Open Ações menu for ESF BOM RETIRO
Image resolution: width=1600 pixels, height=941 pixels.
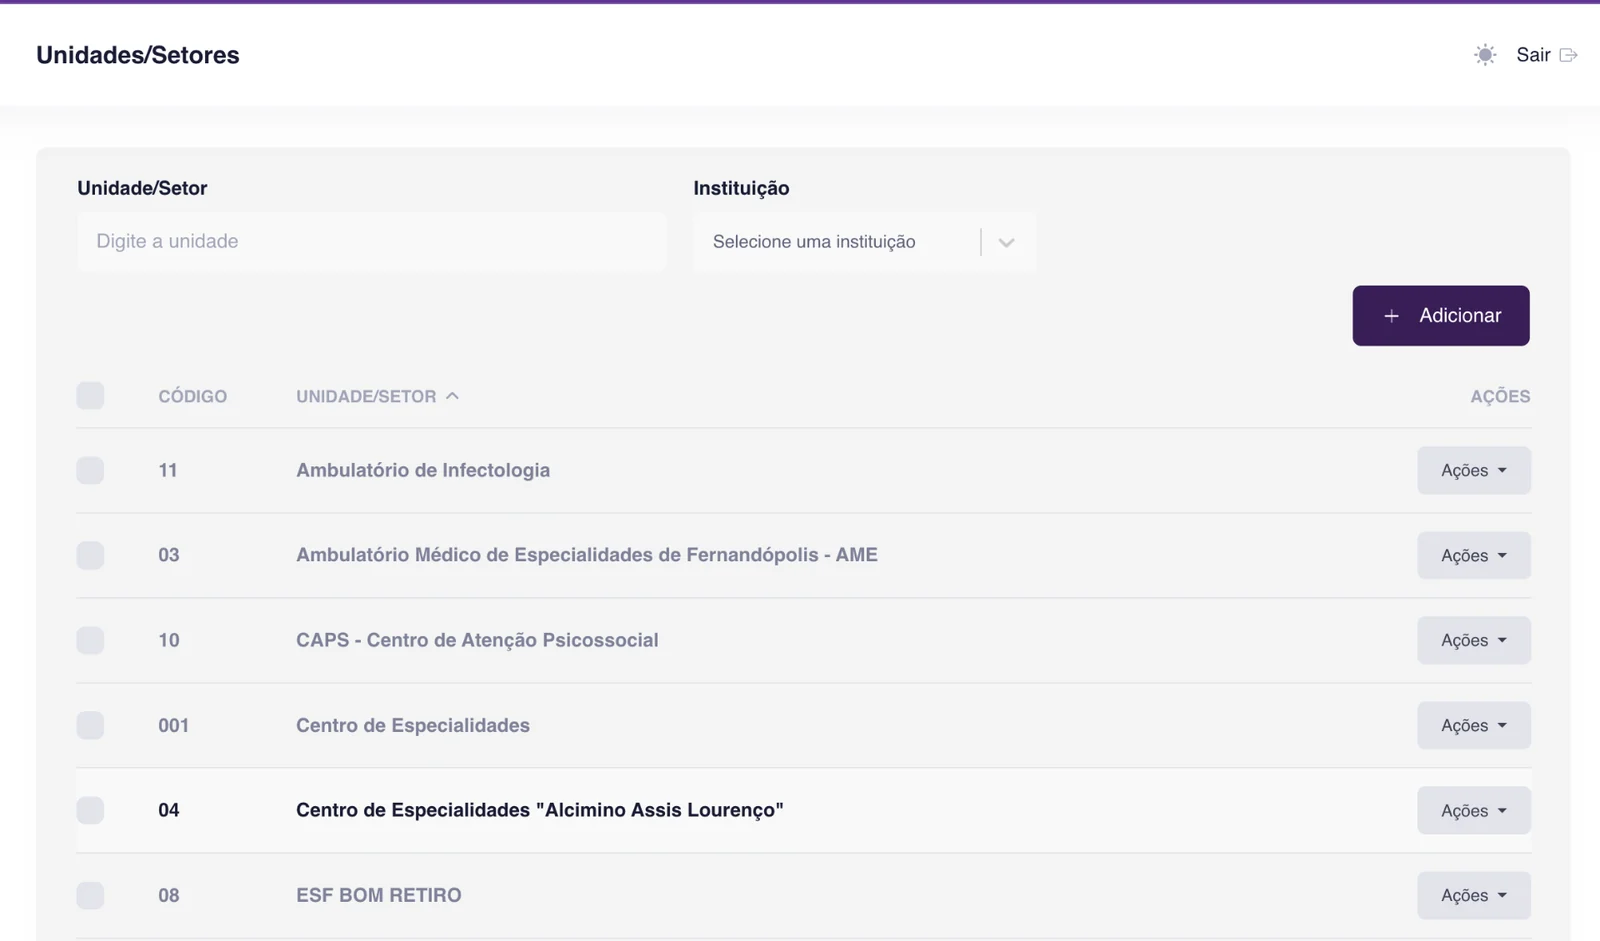(1473, 895)
